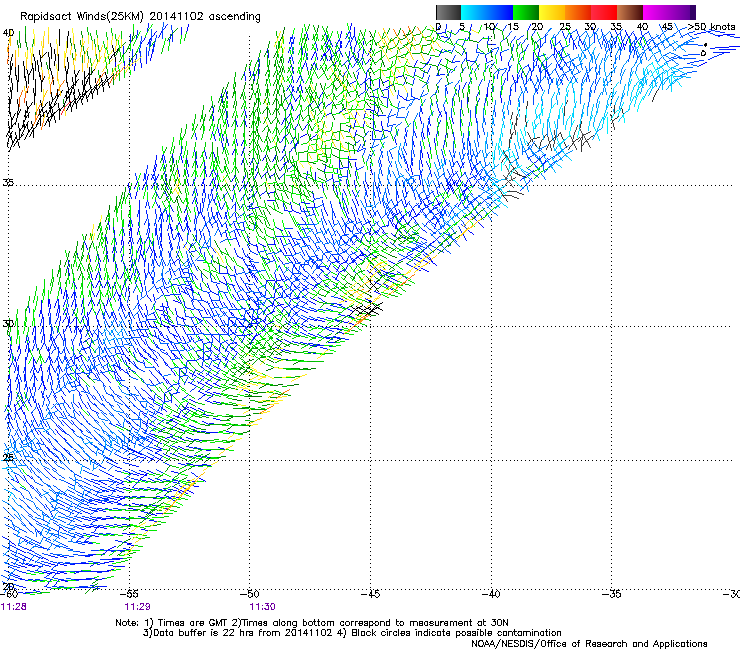Click the latitude label 30

tap(8, 324)
